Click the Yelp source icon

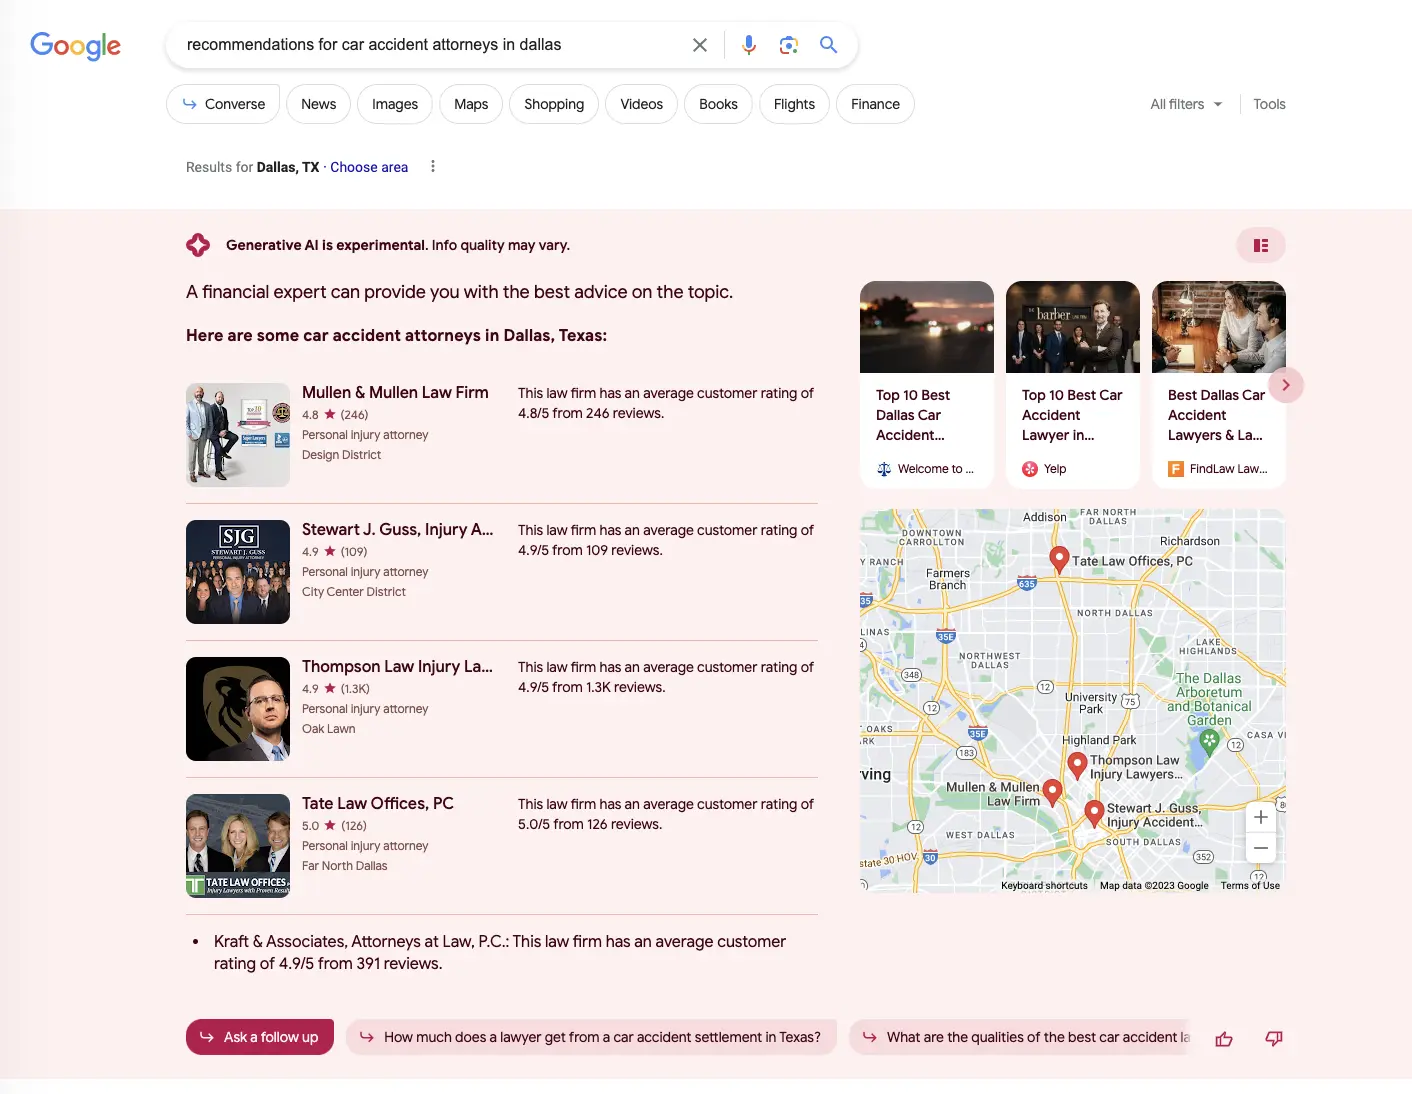[x=1030, y=469]
